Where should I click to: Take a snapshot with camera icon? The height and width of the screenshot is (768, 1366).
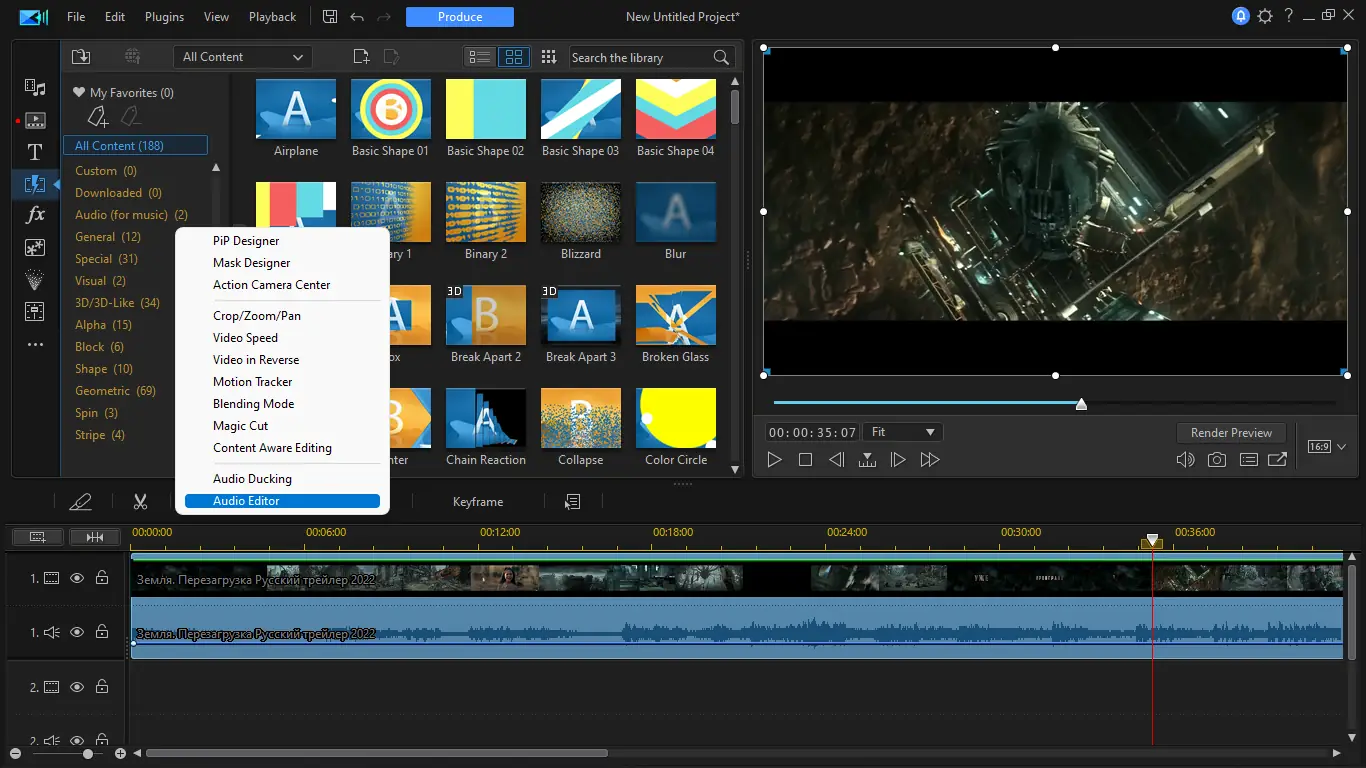point(1216,460)
